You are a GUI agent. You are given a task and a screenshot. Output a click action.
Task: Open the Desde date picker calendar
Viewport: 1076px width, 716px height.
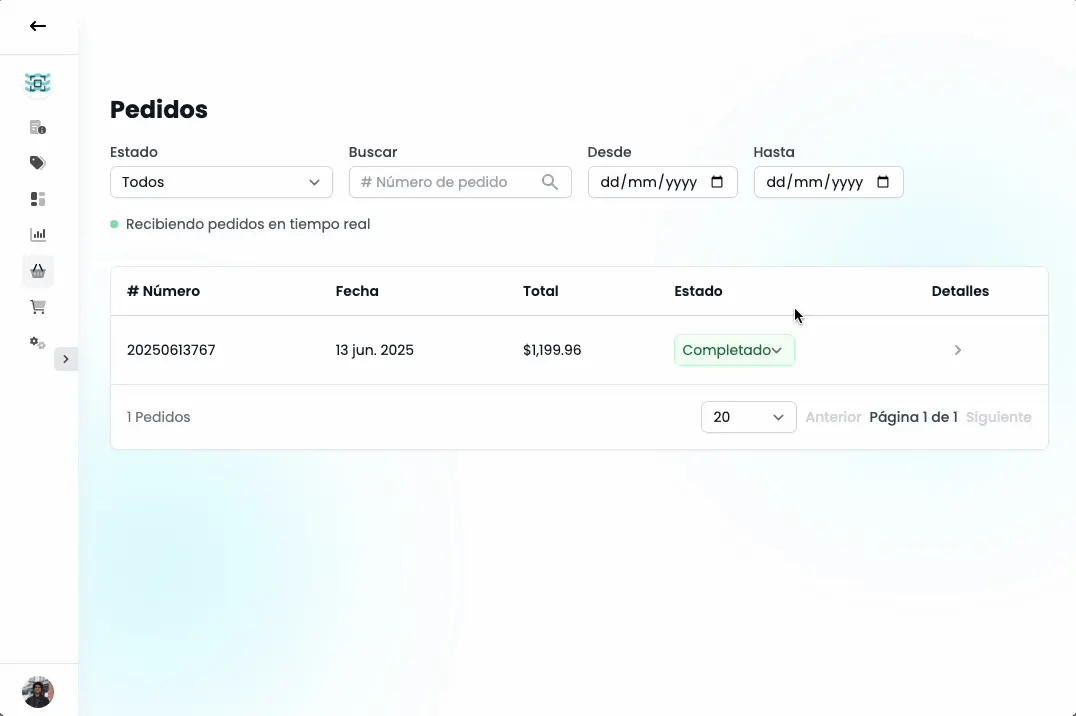tap(717, 182)
